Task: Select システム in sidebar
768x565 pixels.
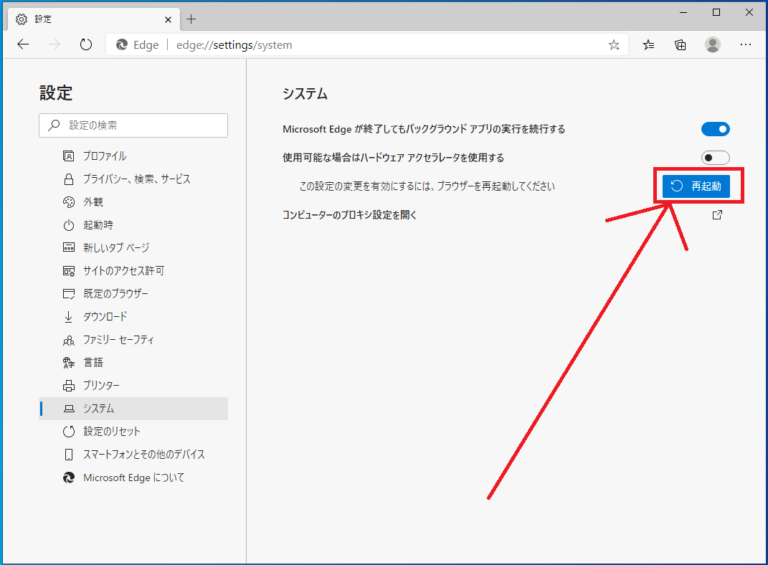Action: (133, 408)
